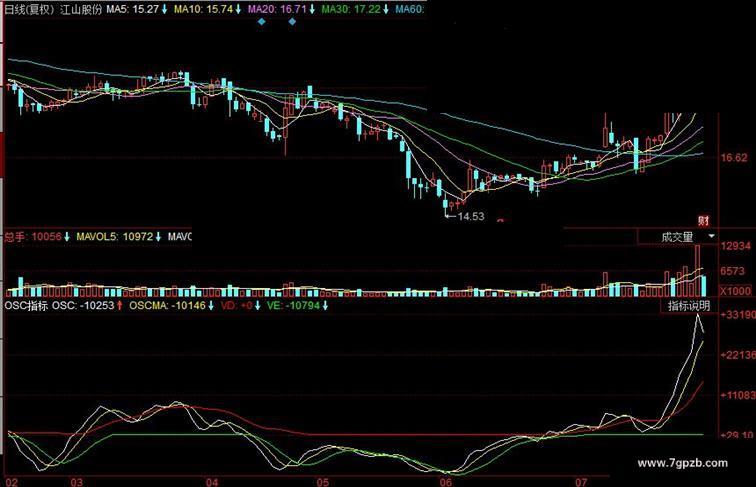
Task: Click the red 财 icon
Action: click(703, 221)
